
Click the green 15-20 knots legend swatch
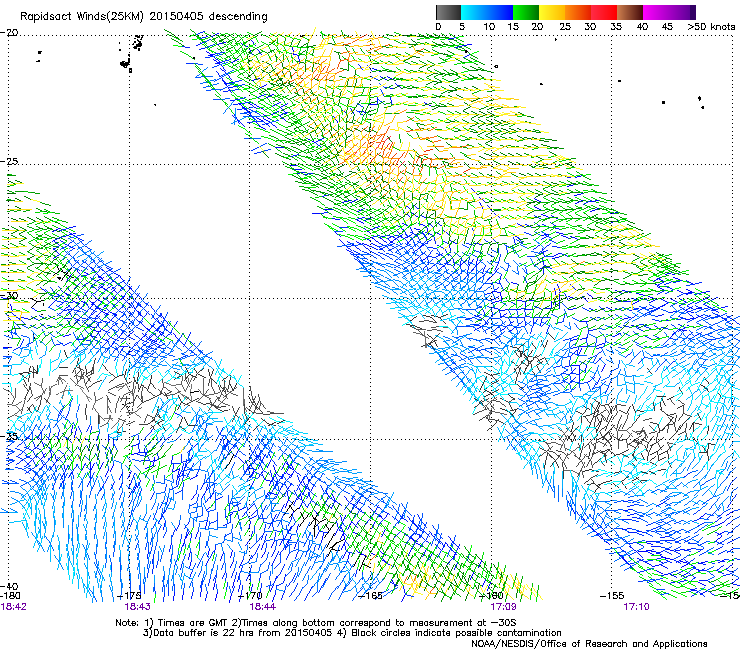(526, 12)
